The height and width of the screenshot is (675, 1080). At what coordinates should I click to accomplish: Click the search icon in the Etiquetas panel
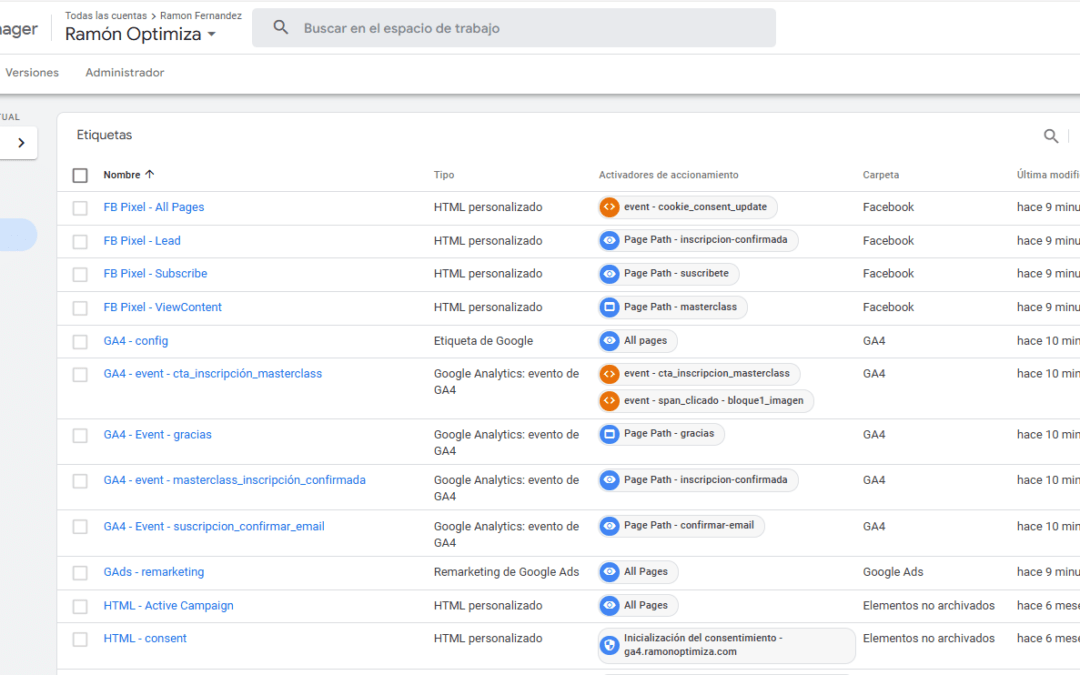pyautogui.click(x=1050, y=136)
